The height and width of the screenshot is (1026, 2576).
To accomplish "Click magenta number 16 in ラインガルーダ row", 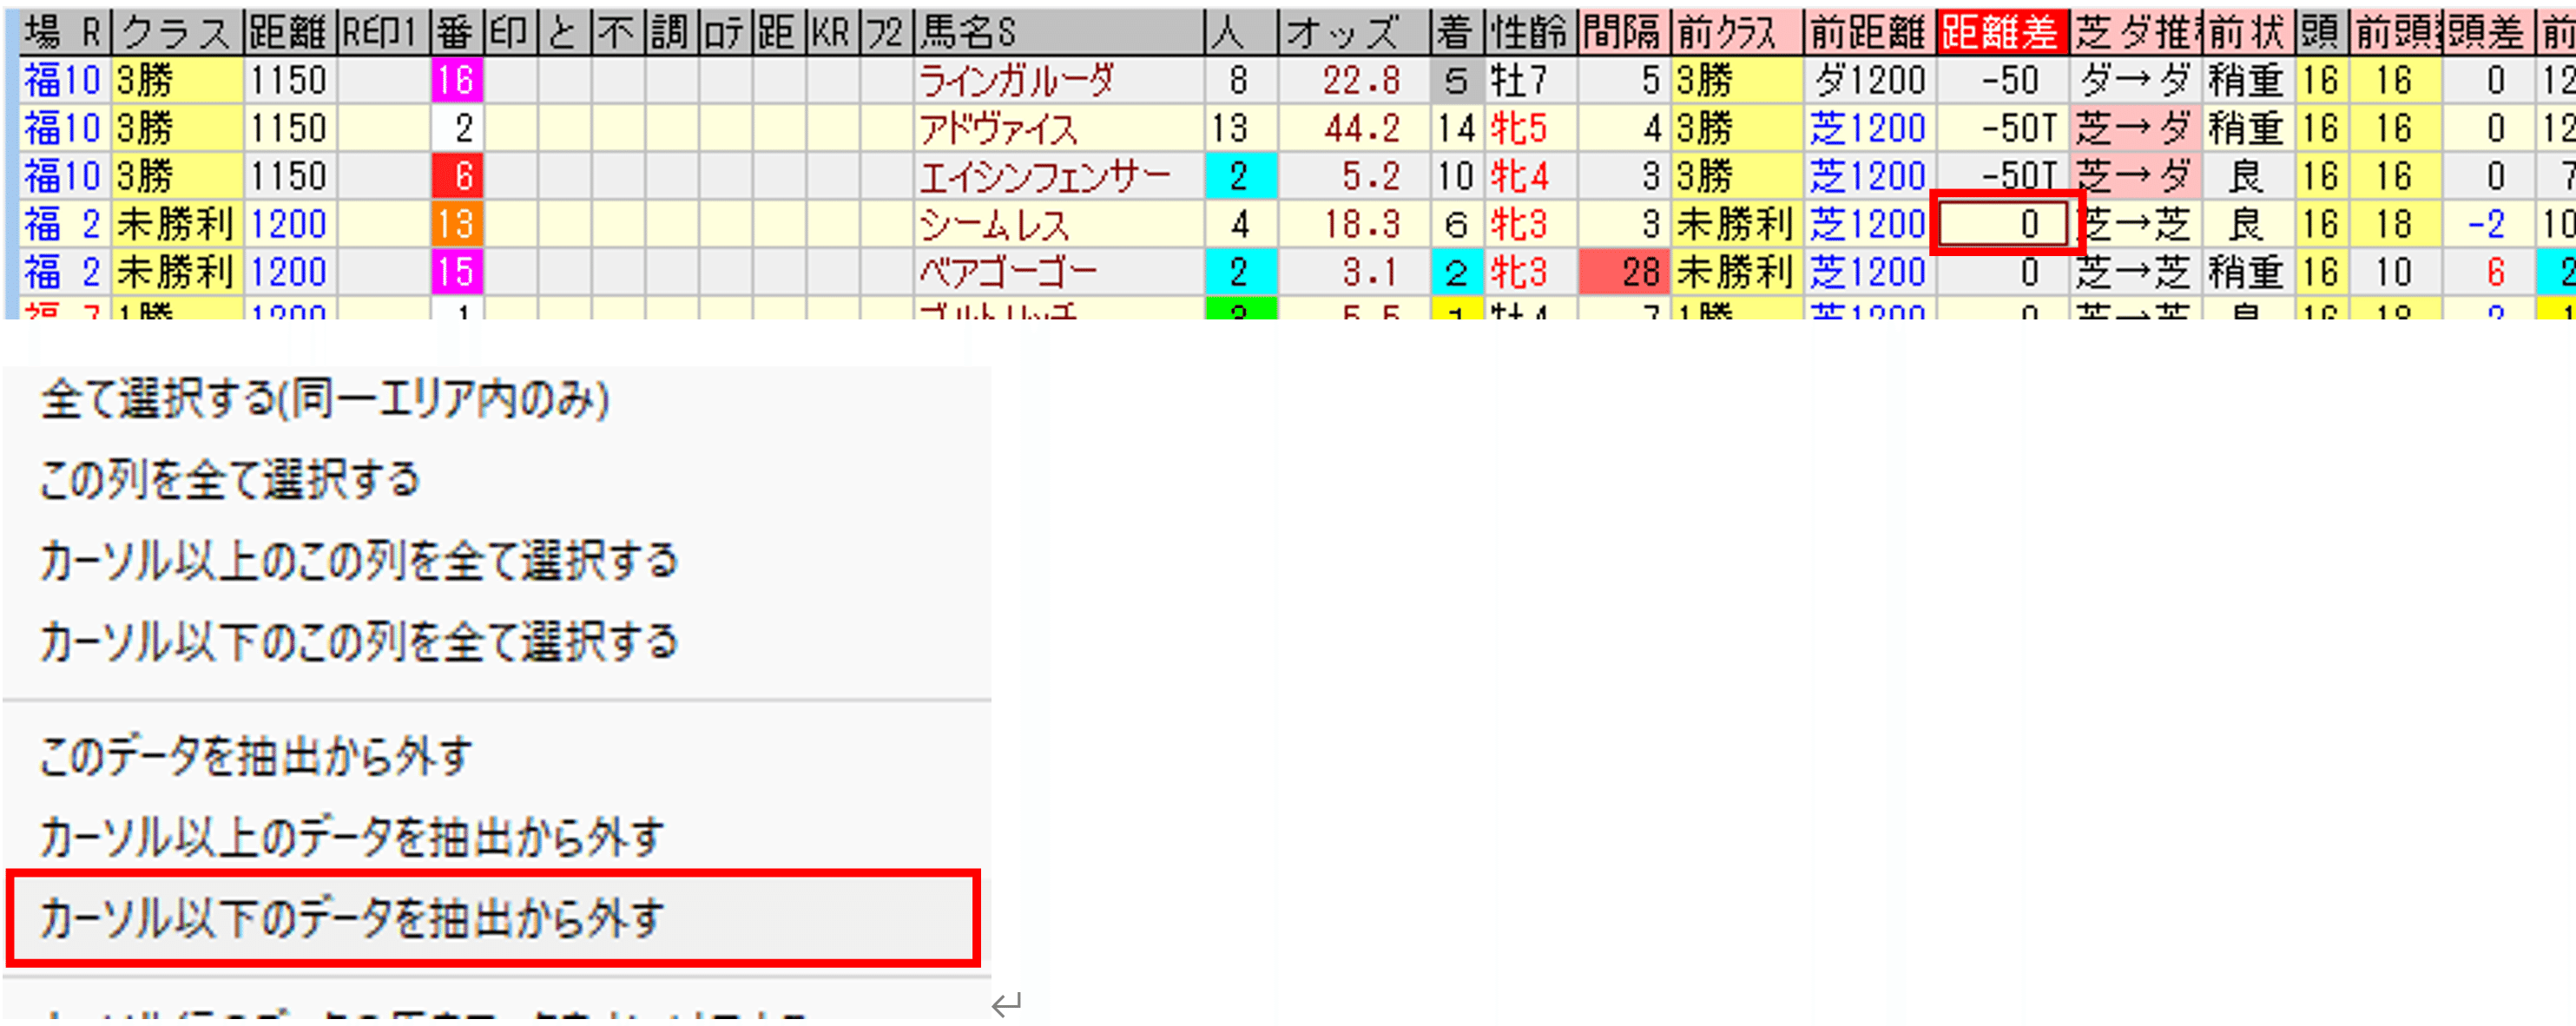I will click(x=457, y=80).
